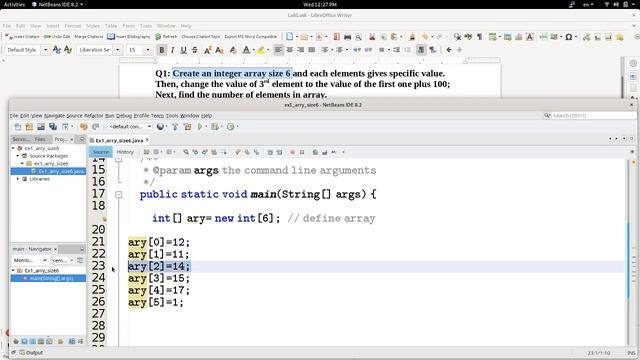This screenshot has width=640, height=360.
Task: Click the Debug Project icon in NetBeans
Action: [215, 127]
